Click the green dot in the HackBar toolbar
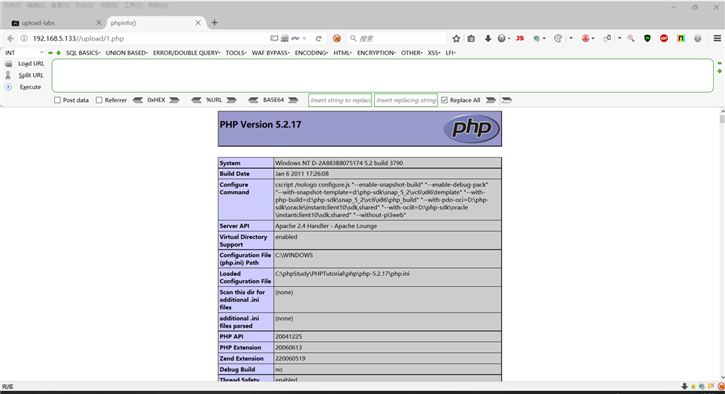Viewport: 725px width, 394px height. click(59, 53)
